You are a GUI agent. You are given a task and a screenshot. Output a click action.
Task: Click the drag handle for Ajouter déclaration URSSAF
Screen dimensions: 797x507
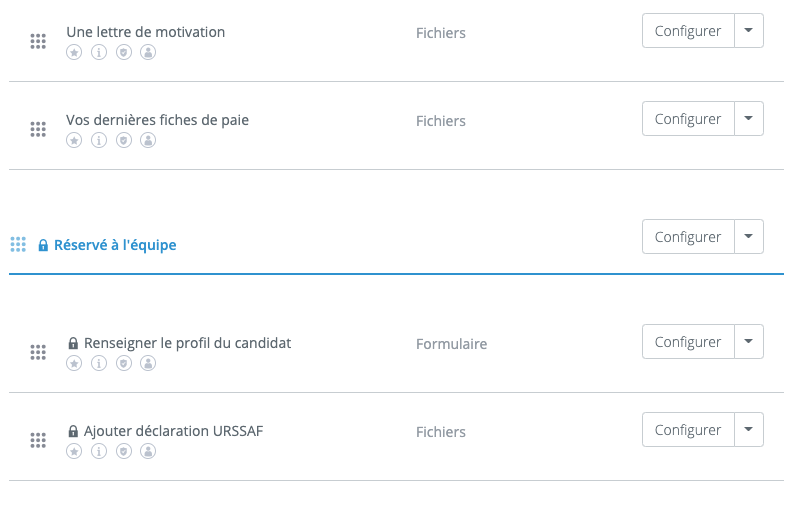pyautogui.click(x=38, y=440)
